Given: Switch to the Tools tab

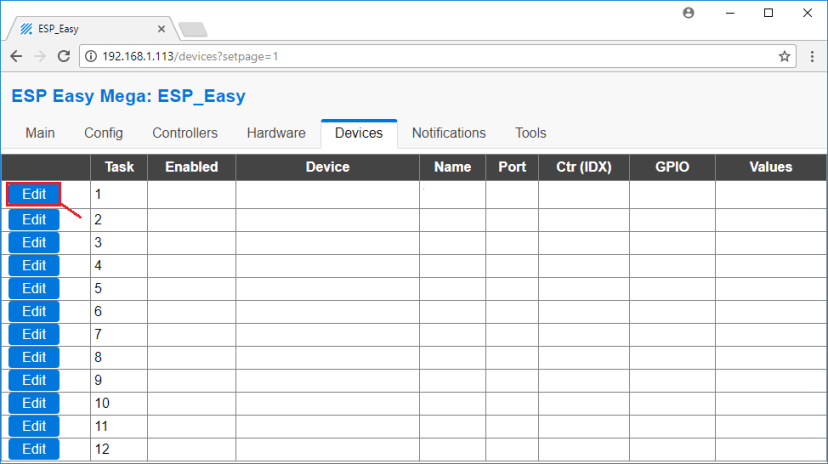Looking at the screenshot, I should coord(531,133).
